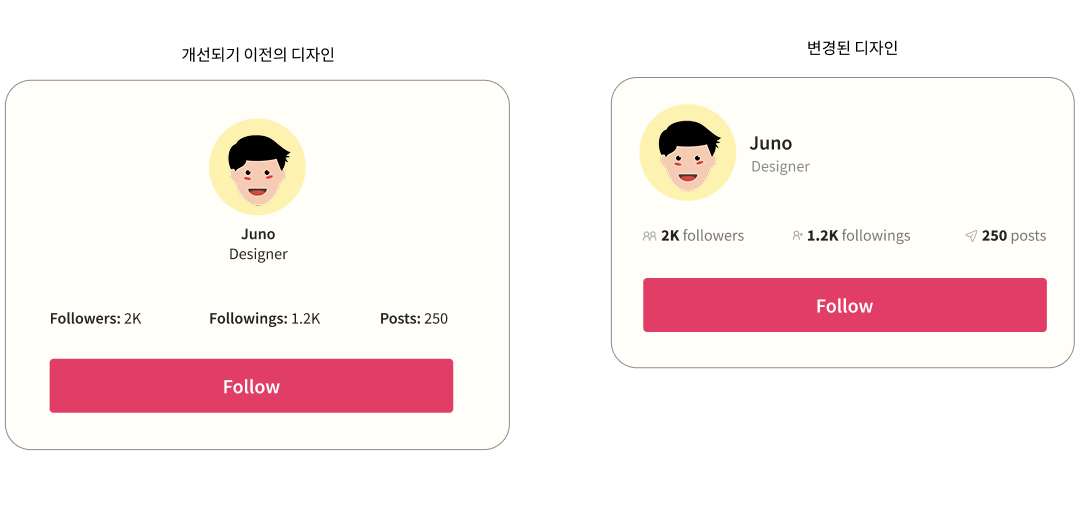The height and width of the screenshot is (513, 1081).
Task: Click the centered avatar in the old design card
Action: [x=257, y=167]
